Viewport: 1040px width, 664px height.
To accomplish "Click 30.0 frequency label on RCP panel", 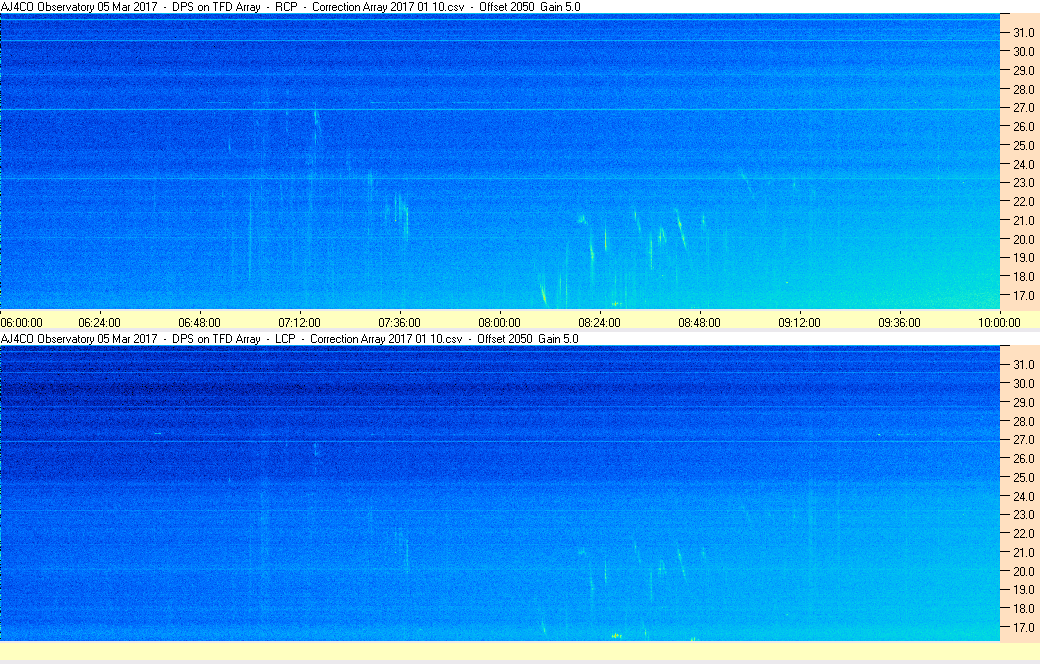I will point(1023,51).
